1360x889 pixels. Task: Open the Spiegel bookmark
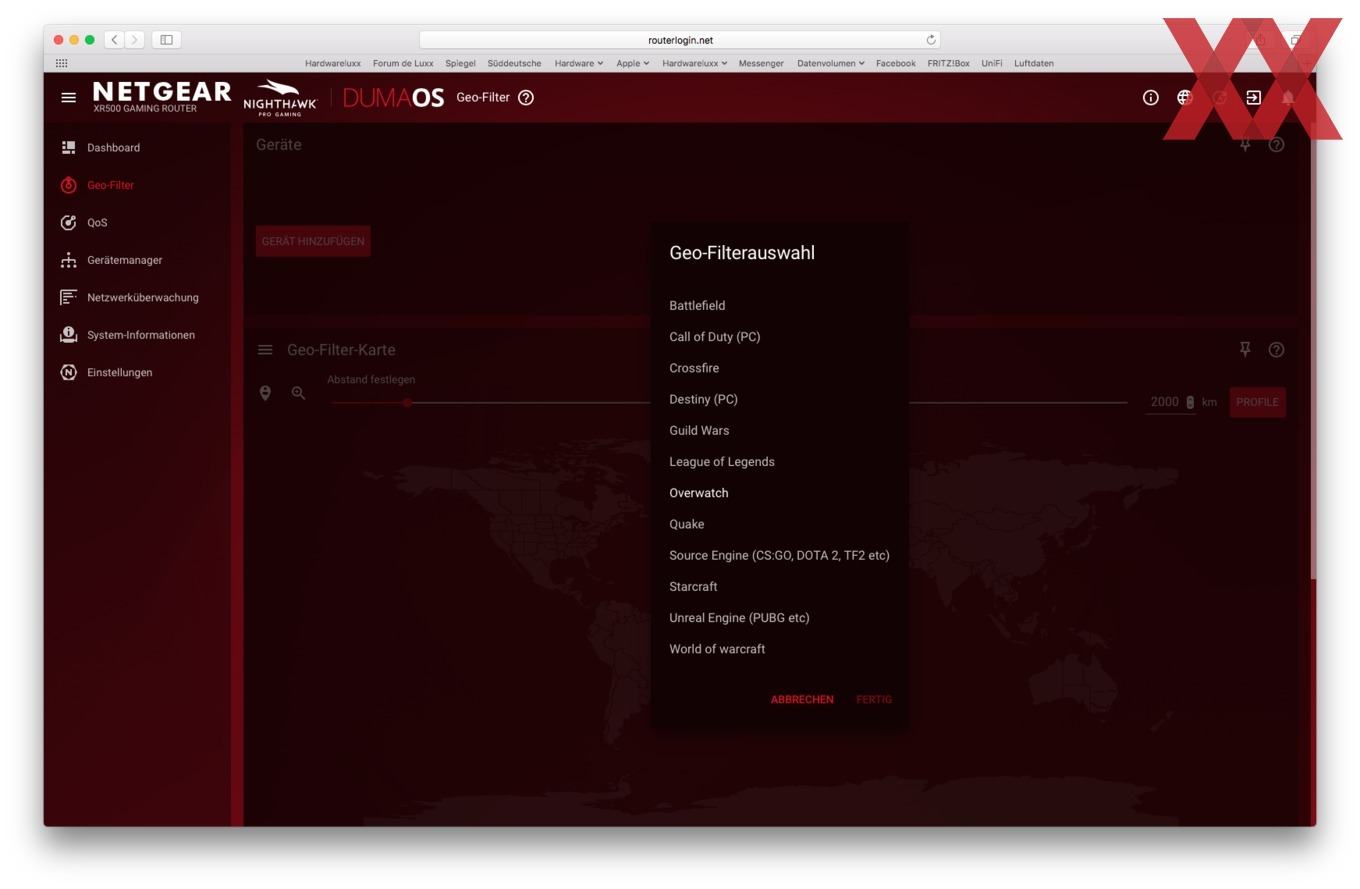point(460,63)
